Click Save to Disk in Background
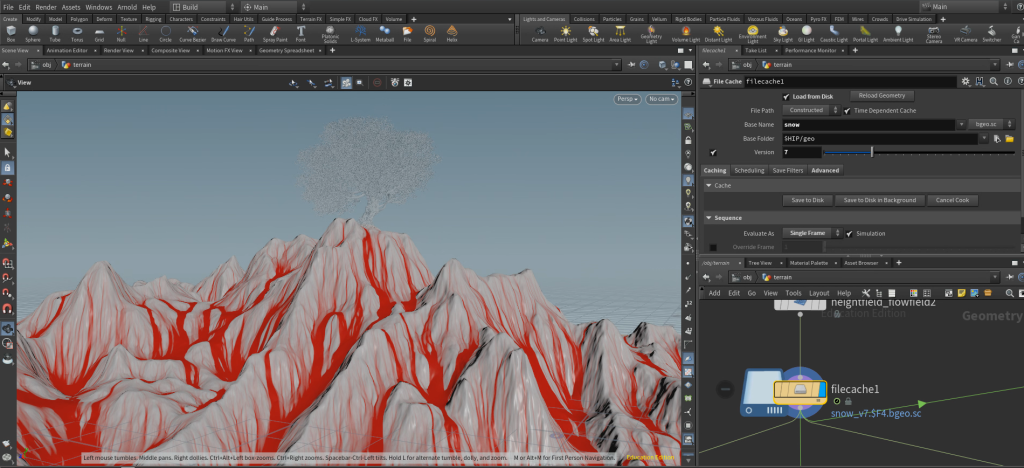Viewport: 1024px width, 468px height. pyautogui.click(x=880, y=200)
